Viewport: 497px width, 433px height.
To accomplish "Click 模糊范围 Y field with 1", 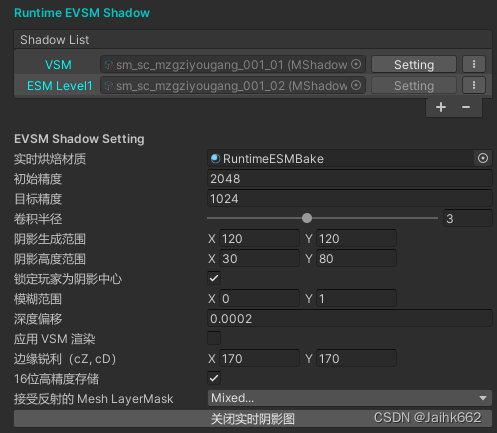I will click(x=356, y=299).
